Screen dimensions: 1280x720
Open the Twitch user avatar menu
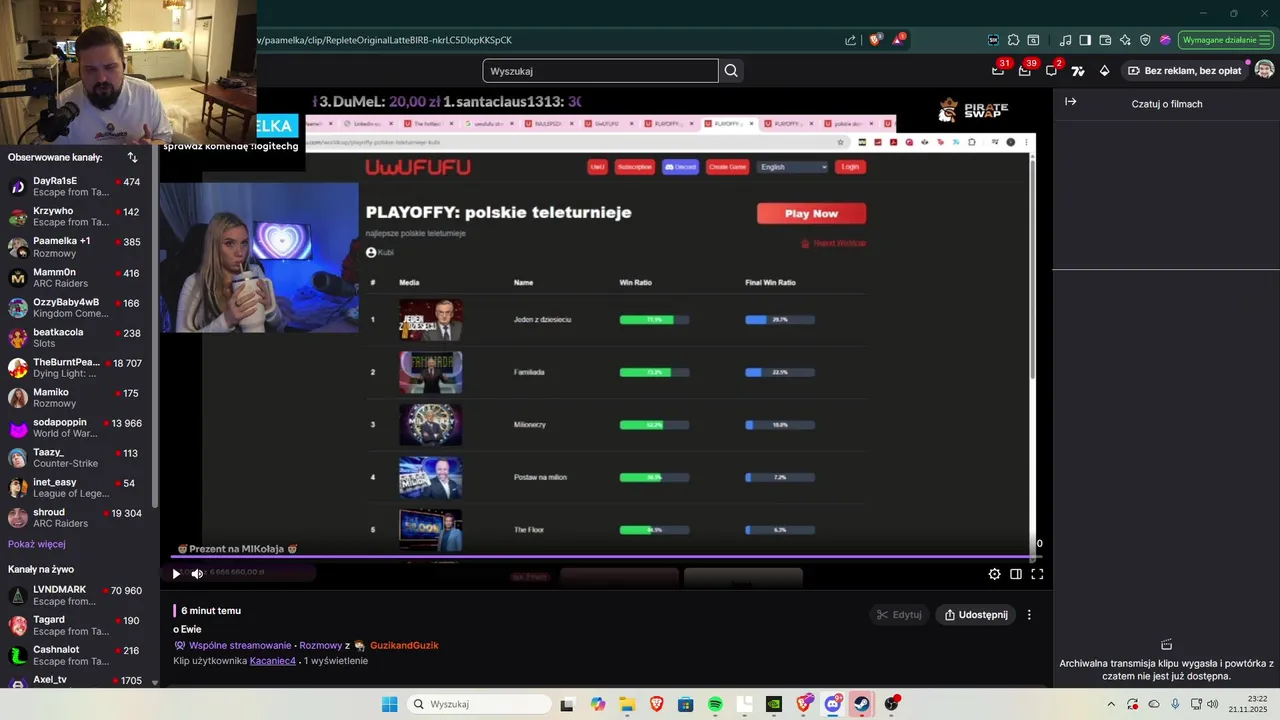point(1264,70)
